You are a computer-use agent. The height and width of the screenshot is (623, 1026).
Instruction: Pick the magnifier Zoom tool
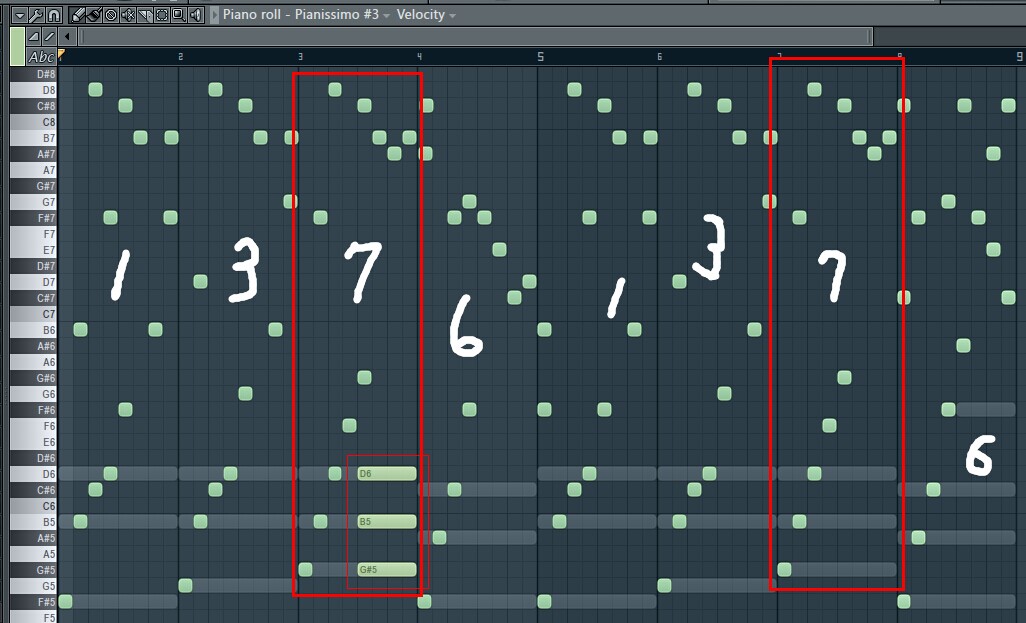pyautogui.click(x=178, y=15)
